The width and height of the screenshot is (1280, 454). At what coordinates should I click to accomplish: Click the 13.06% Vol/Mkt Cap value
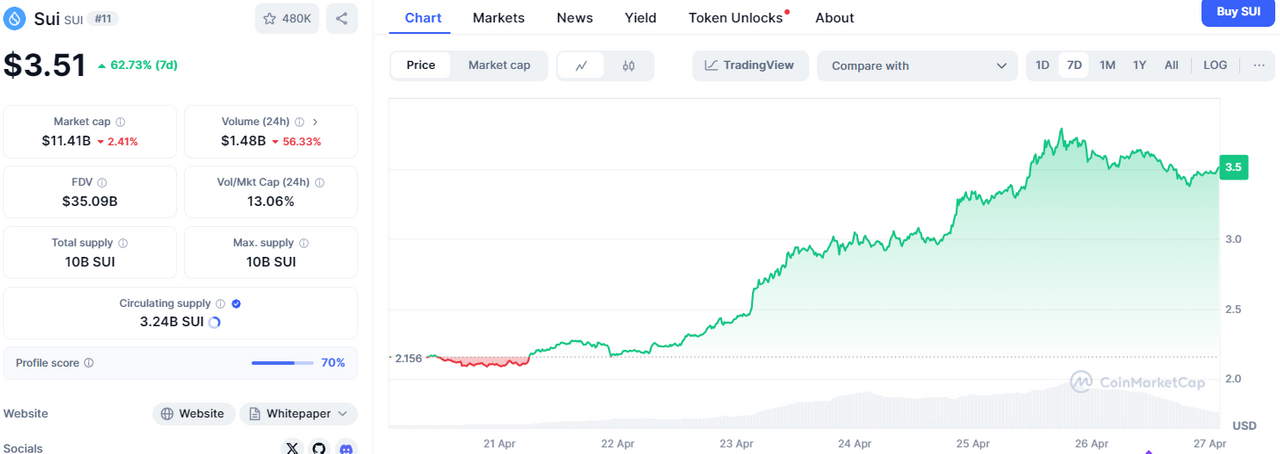point(271,201)
